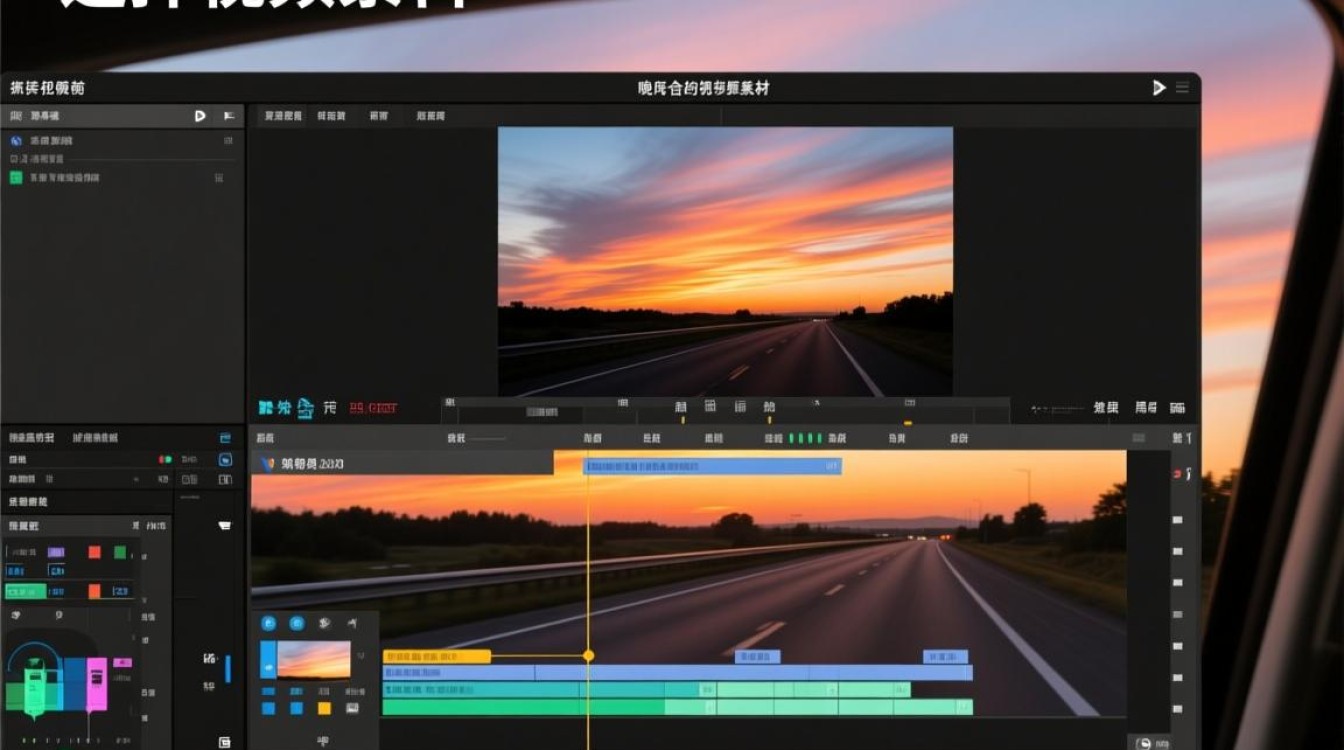This screenshot has width=1344, height=750.
Task: Click the yellow playhead dot on the timeline
Action: 588,656
